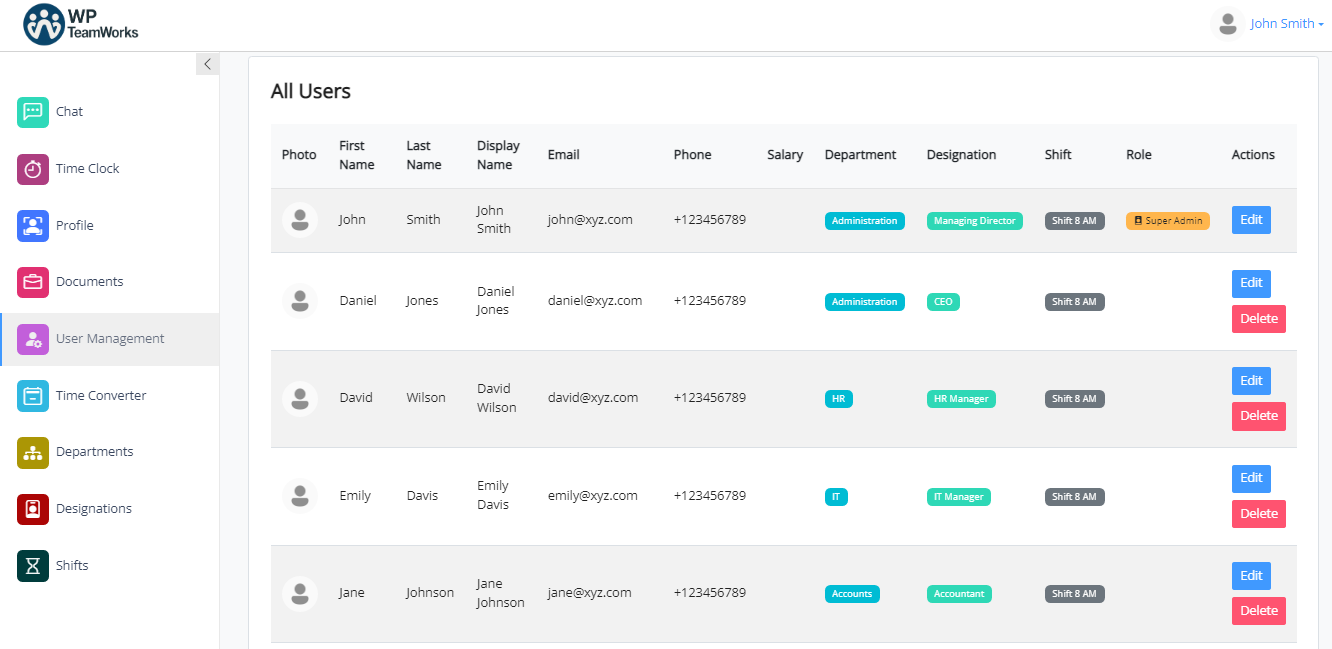This screenshot has height=649, width=1332.
Task: Open the Time Clock feature
Action: click(31, 168)
